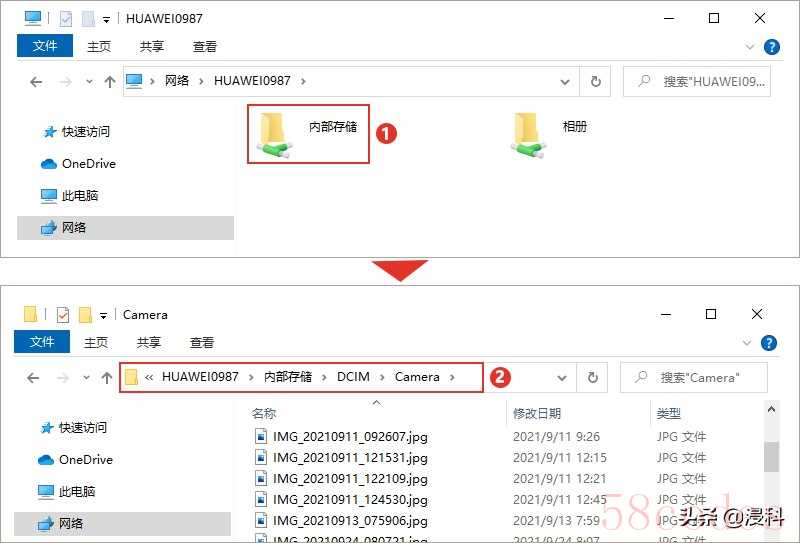Click the forward arrow in Camera window
The height and width of the screenshot is (543, 800).
tap(63, 378)
